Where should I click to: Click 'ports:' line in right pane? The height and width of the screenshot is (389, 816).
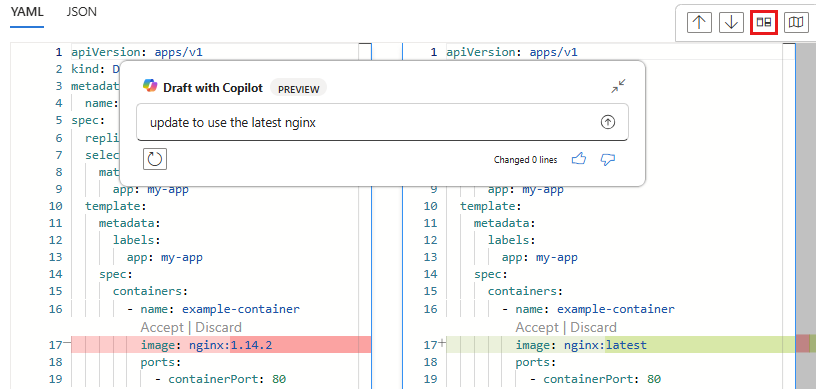[x=536, y=362]
